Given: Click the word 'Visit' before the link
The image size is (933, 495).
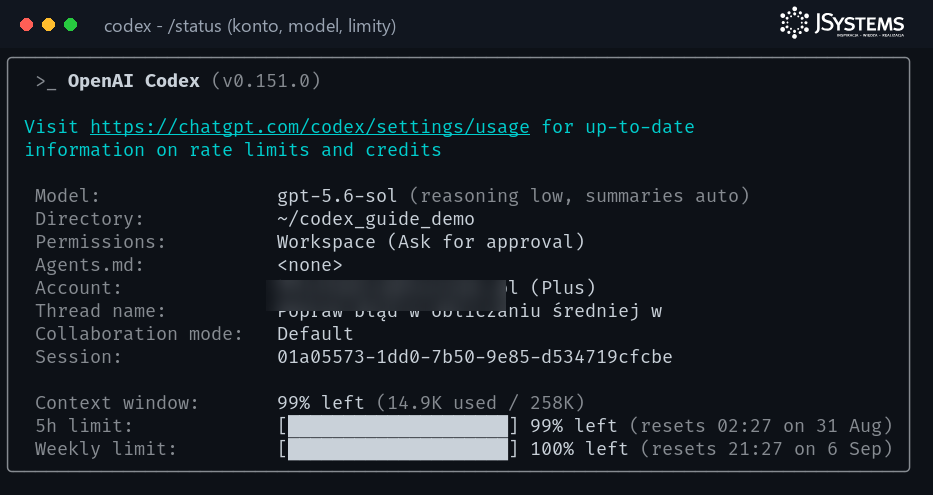Looking at the screenshot, I should pyautogui.click(x=51, y=127).
